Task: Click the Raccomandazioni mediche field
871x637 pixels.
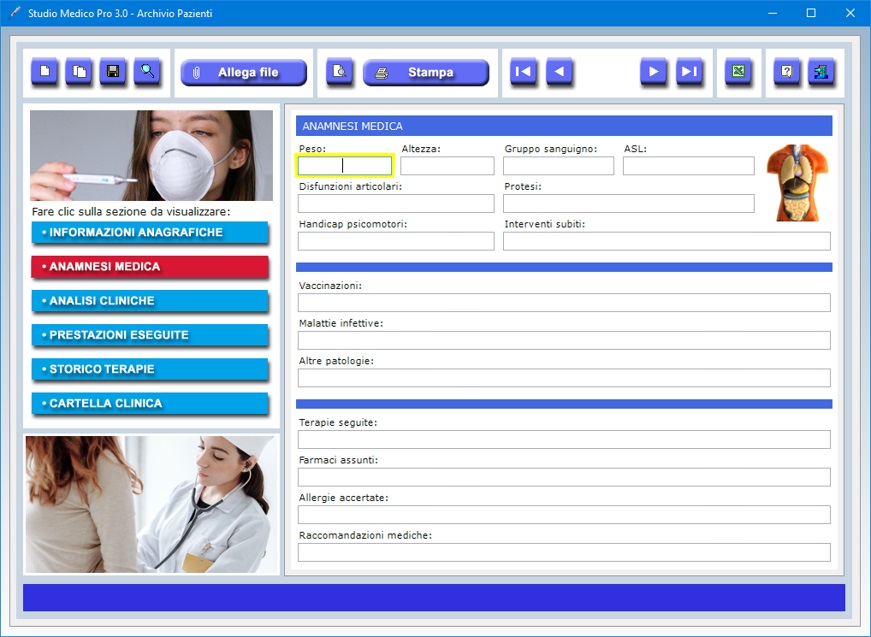Action: click(x=564, y=553)
